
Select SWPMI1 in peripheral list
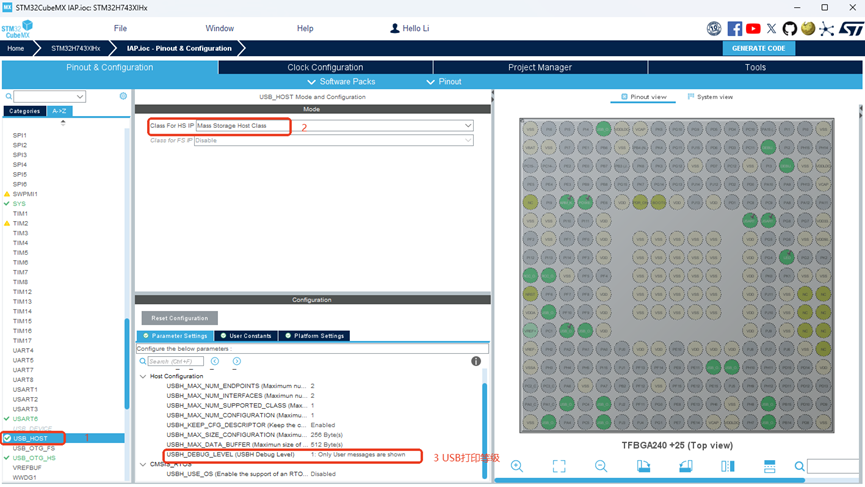25,194
